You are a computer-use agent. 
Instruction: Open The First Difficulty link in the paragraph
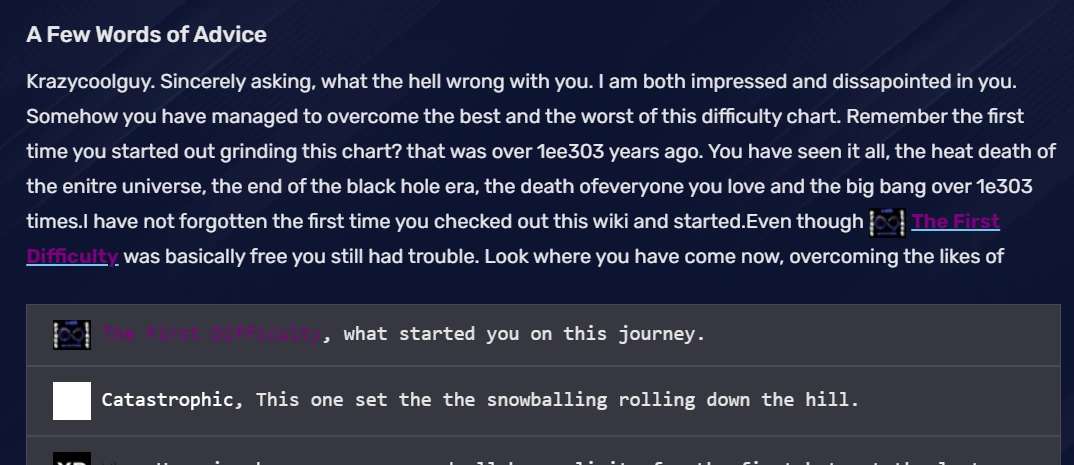[955, 221]
